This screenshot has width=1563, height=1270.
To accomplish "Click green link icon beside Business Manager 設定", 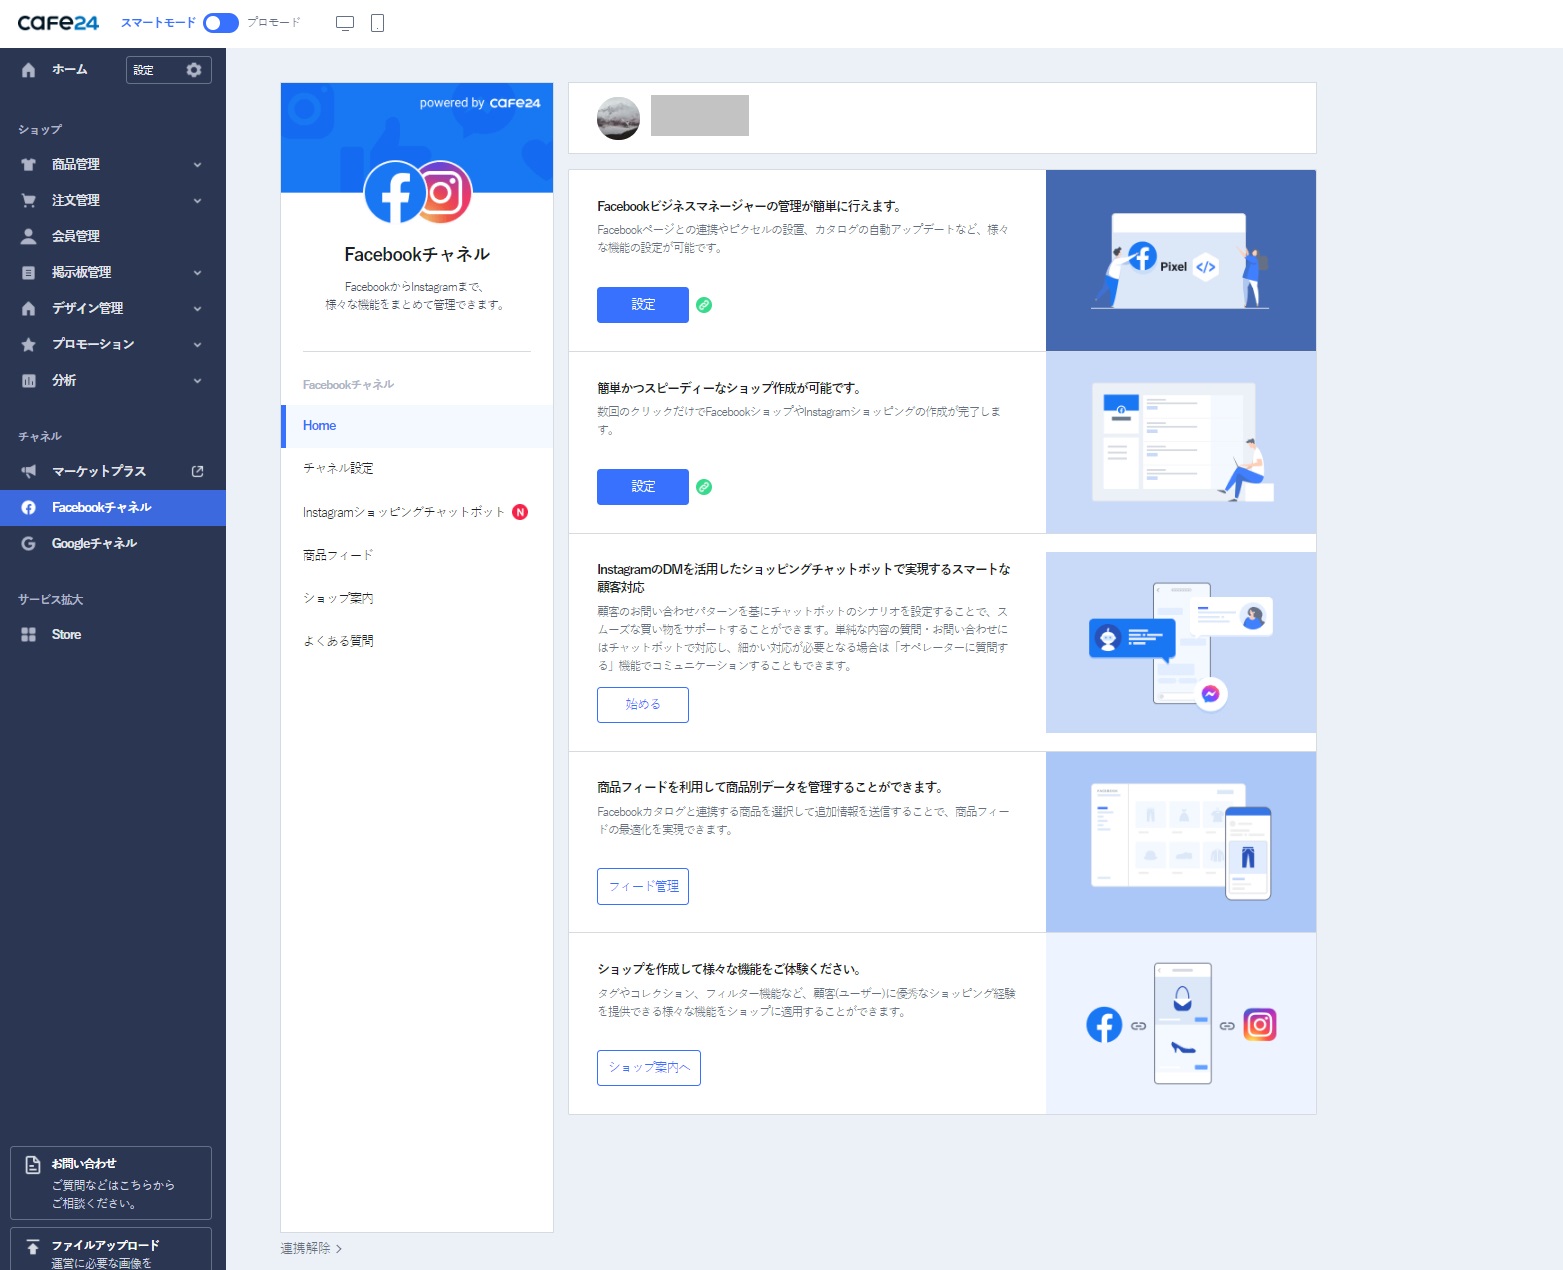I will tap(704, 305).
